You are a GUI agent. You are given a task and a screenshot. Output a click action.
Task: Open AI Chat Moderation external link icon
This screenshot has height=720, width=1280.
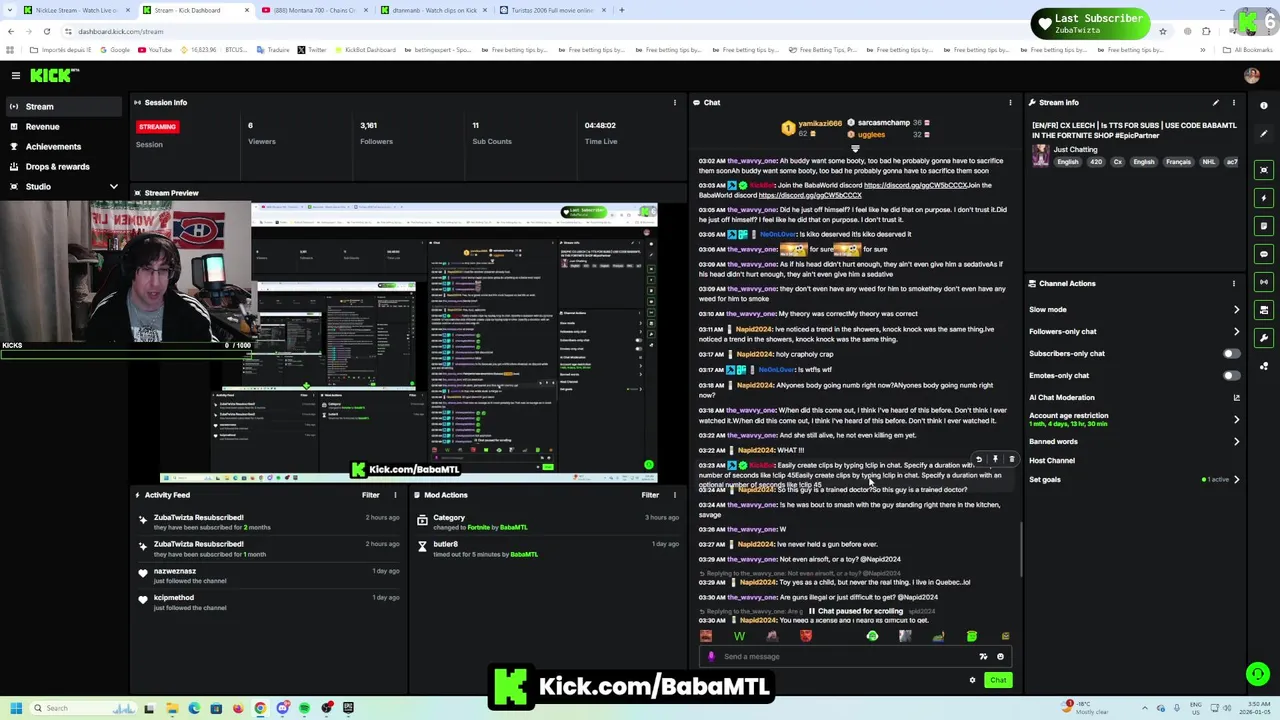(1237, 397)
